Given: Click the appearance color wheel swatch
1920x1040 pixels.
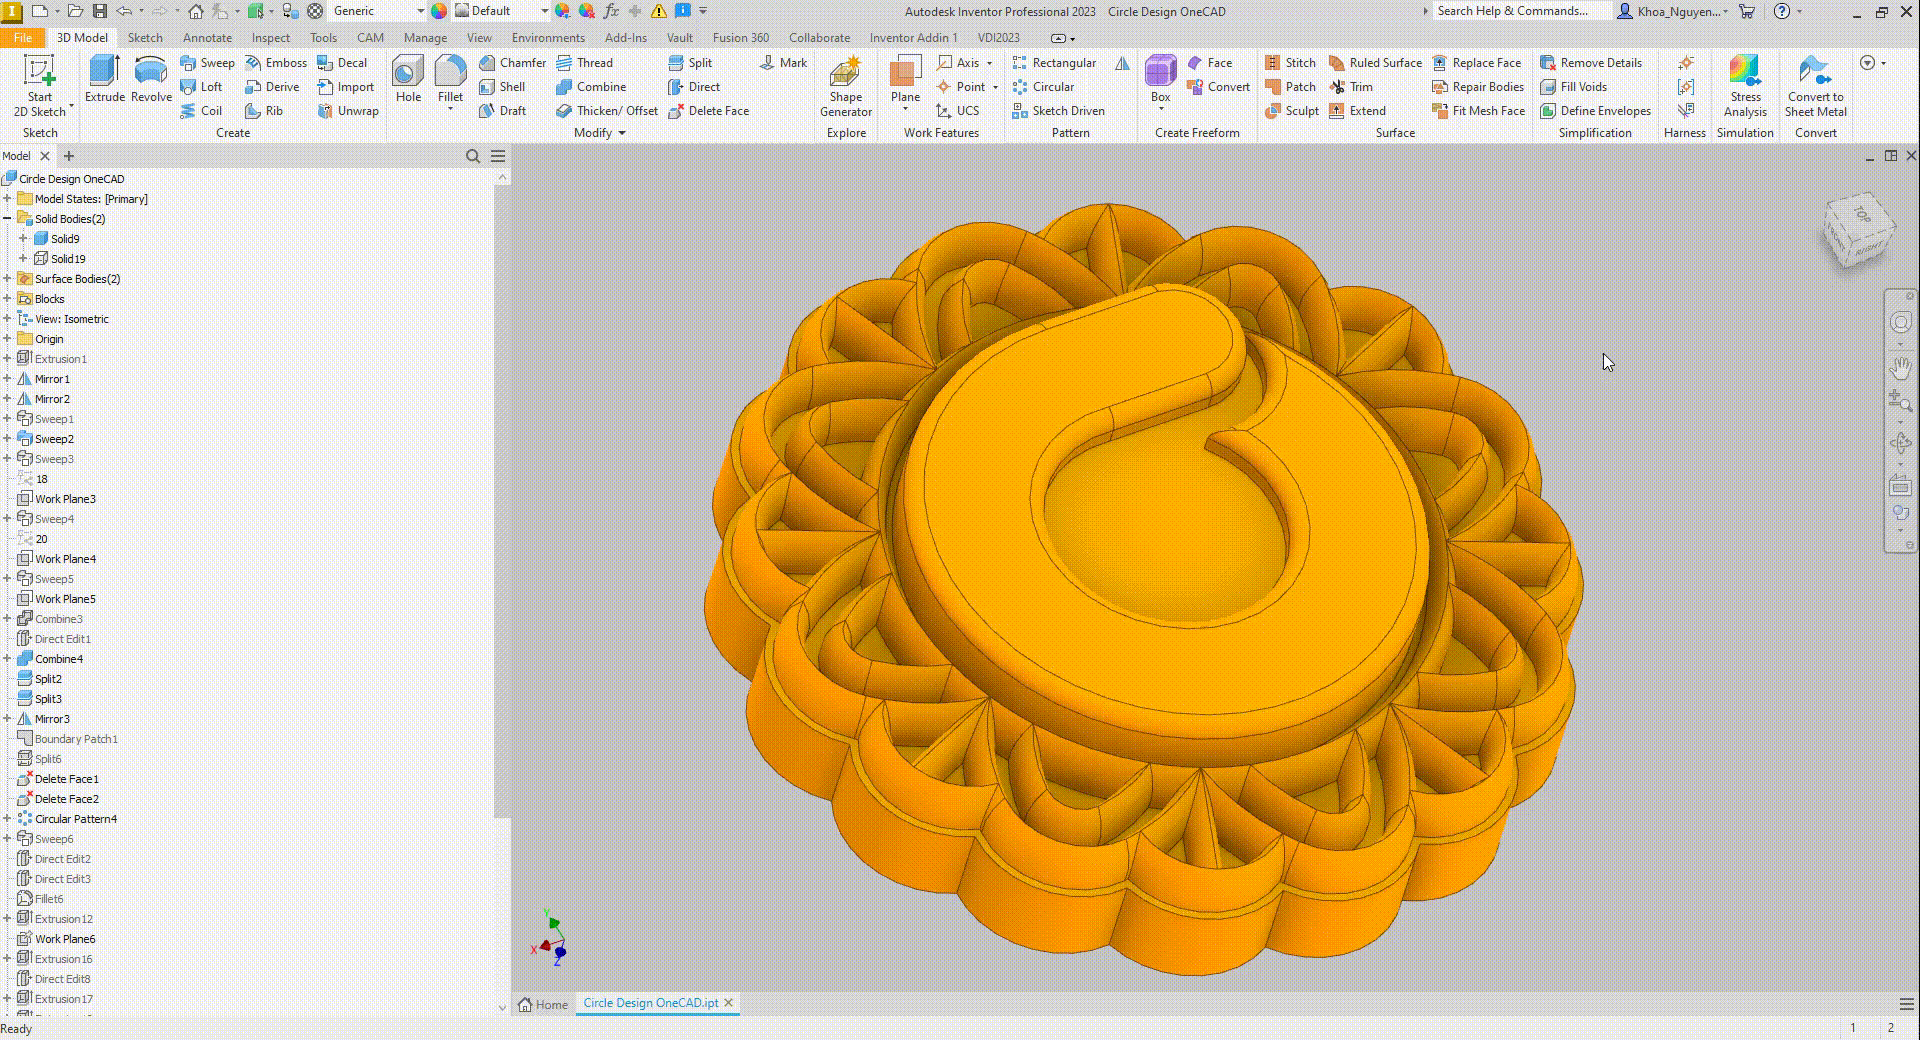Looking at the screenshot, I should tap(438, 11).
